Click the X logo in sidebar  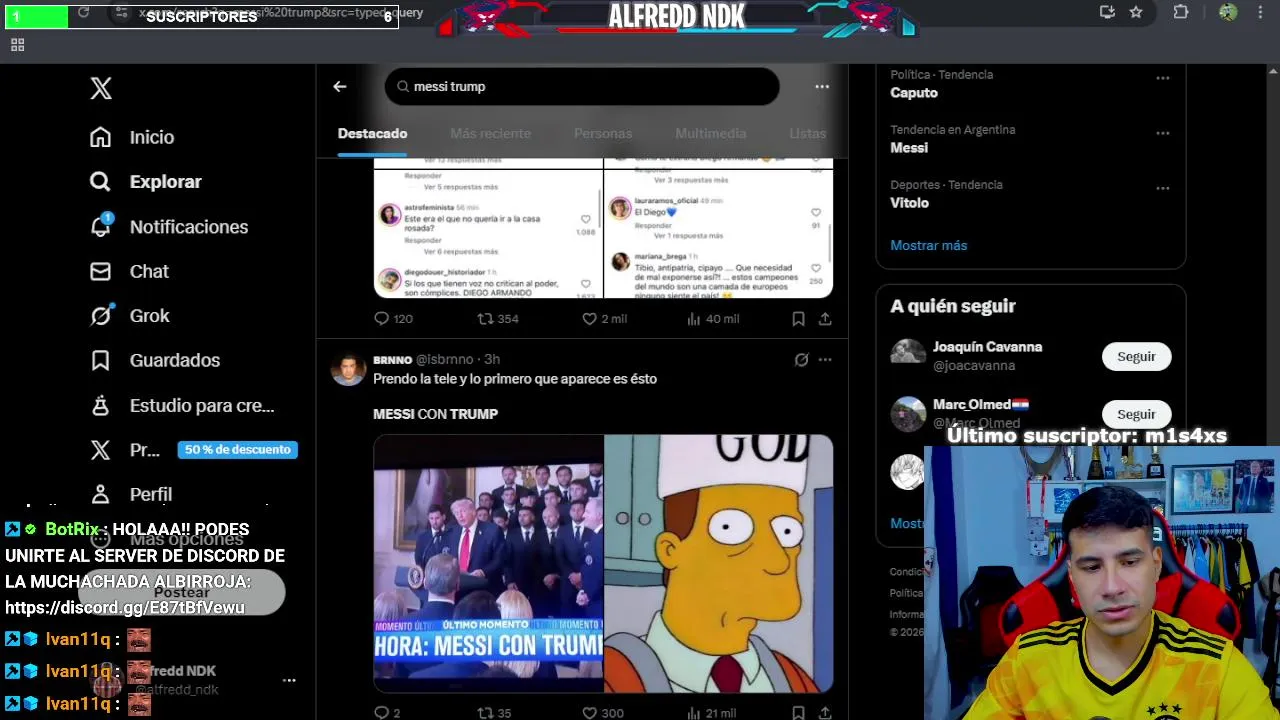click(101, 88)
